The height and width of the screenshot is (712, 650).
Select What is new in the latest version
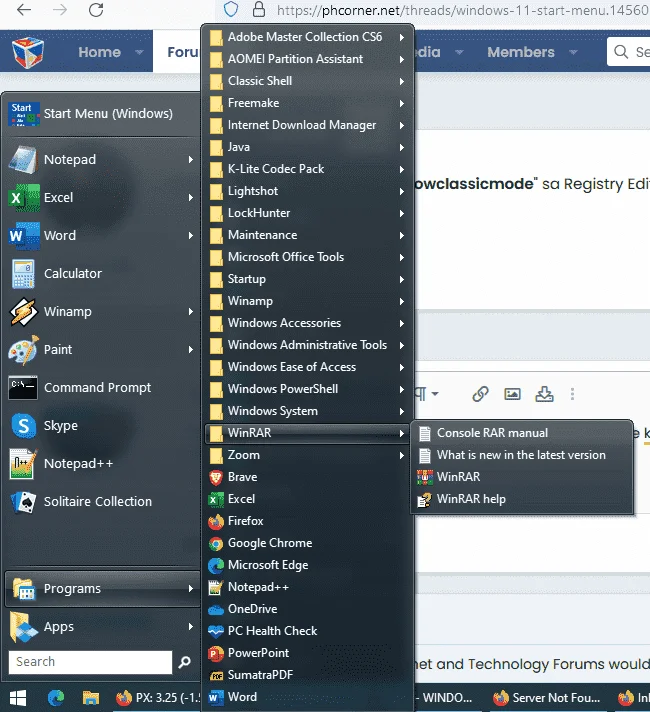(x=521, y=455)
